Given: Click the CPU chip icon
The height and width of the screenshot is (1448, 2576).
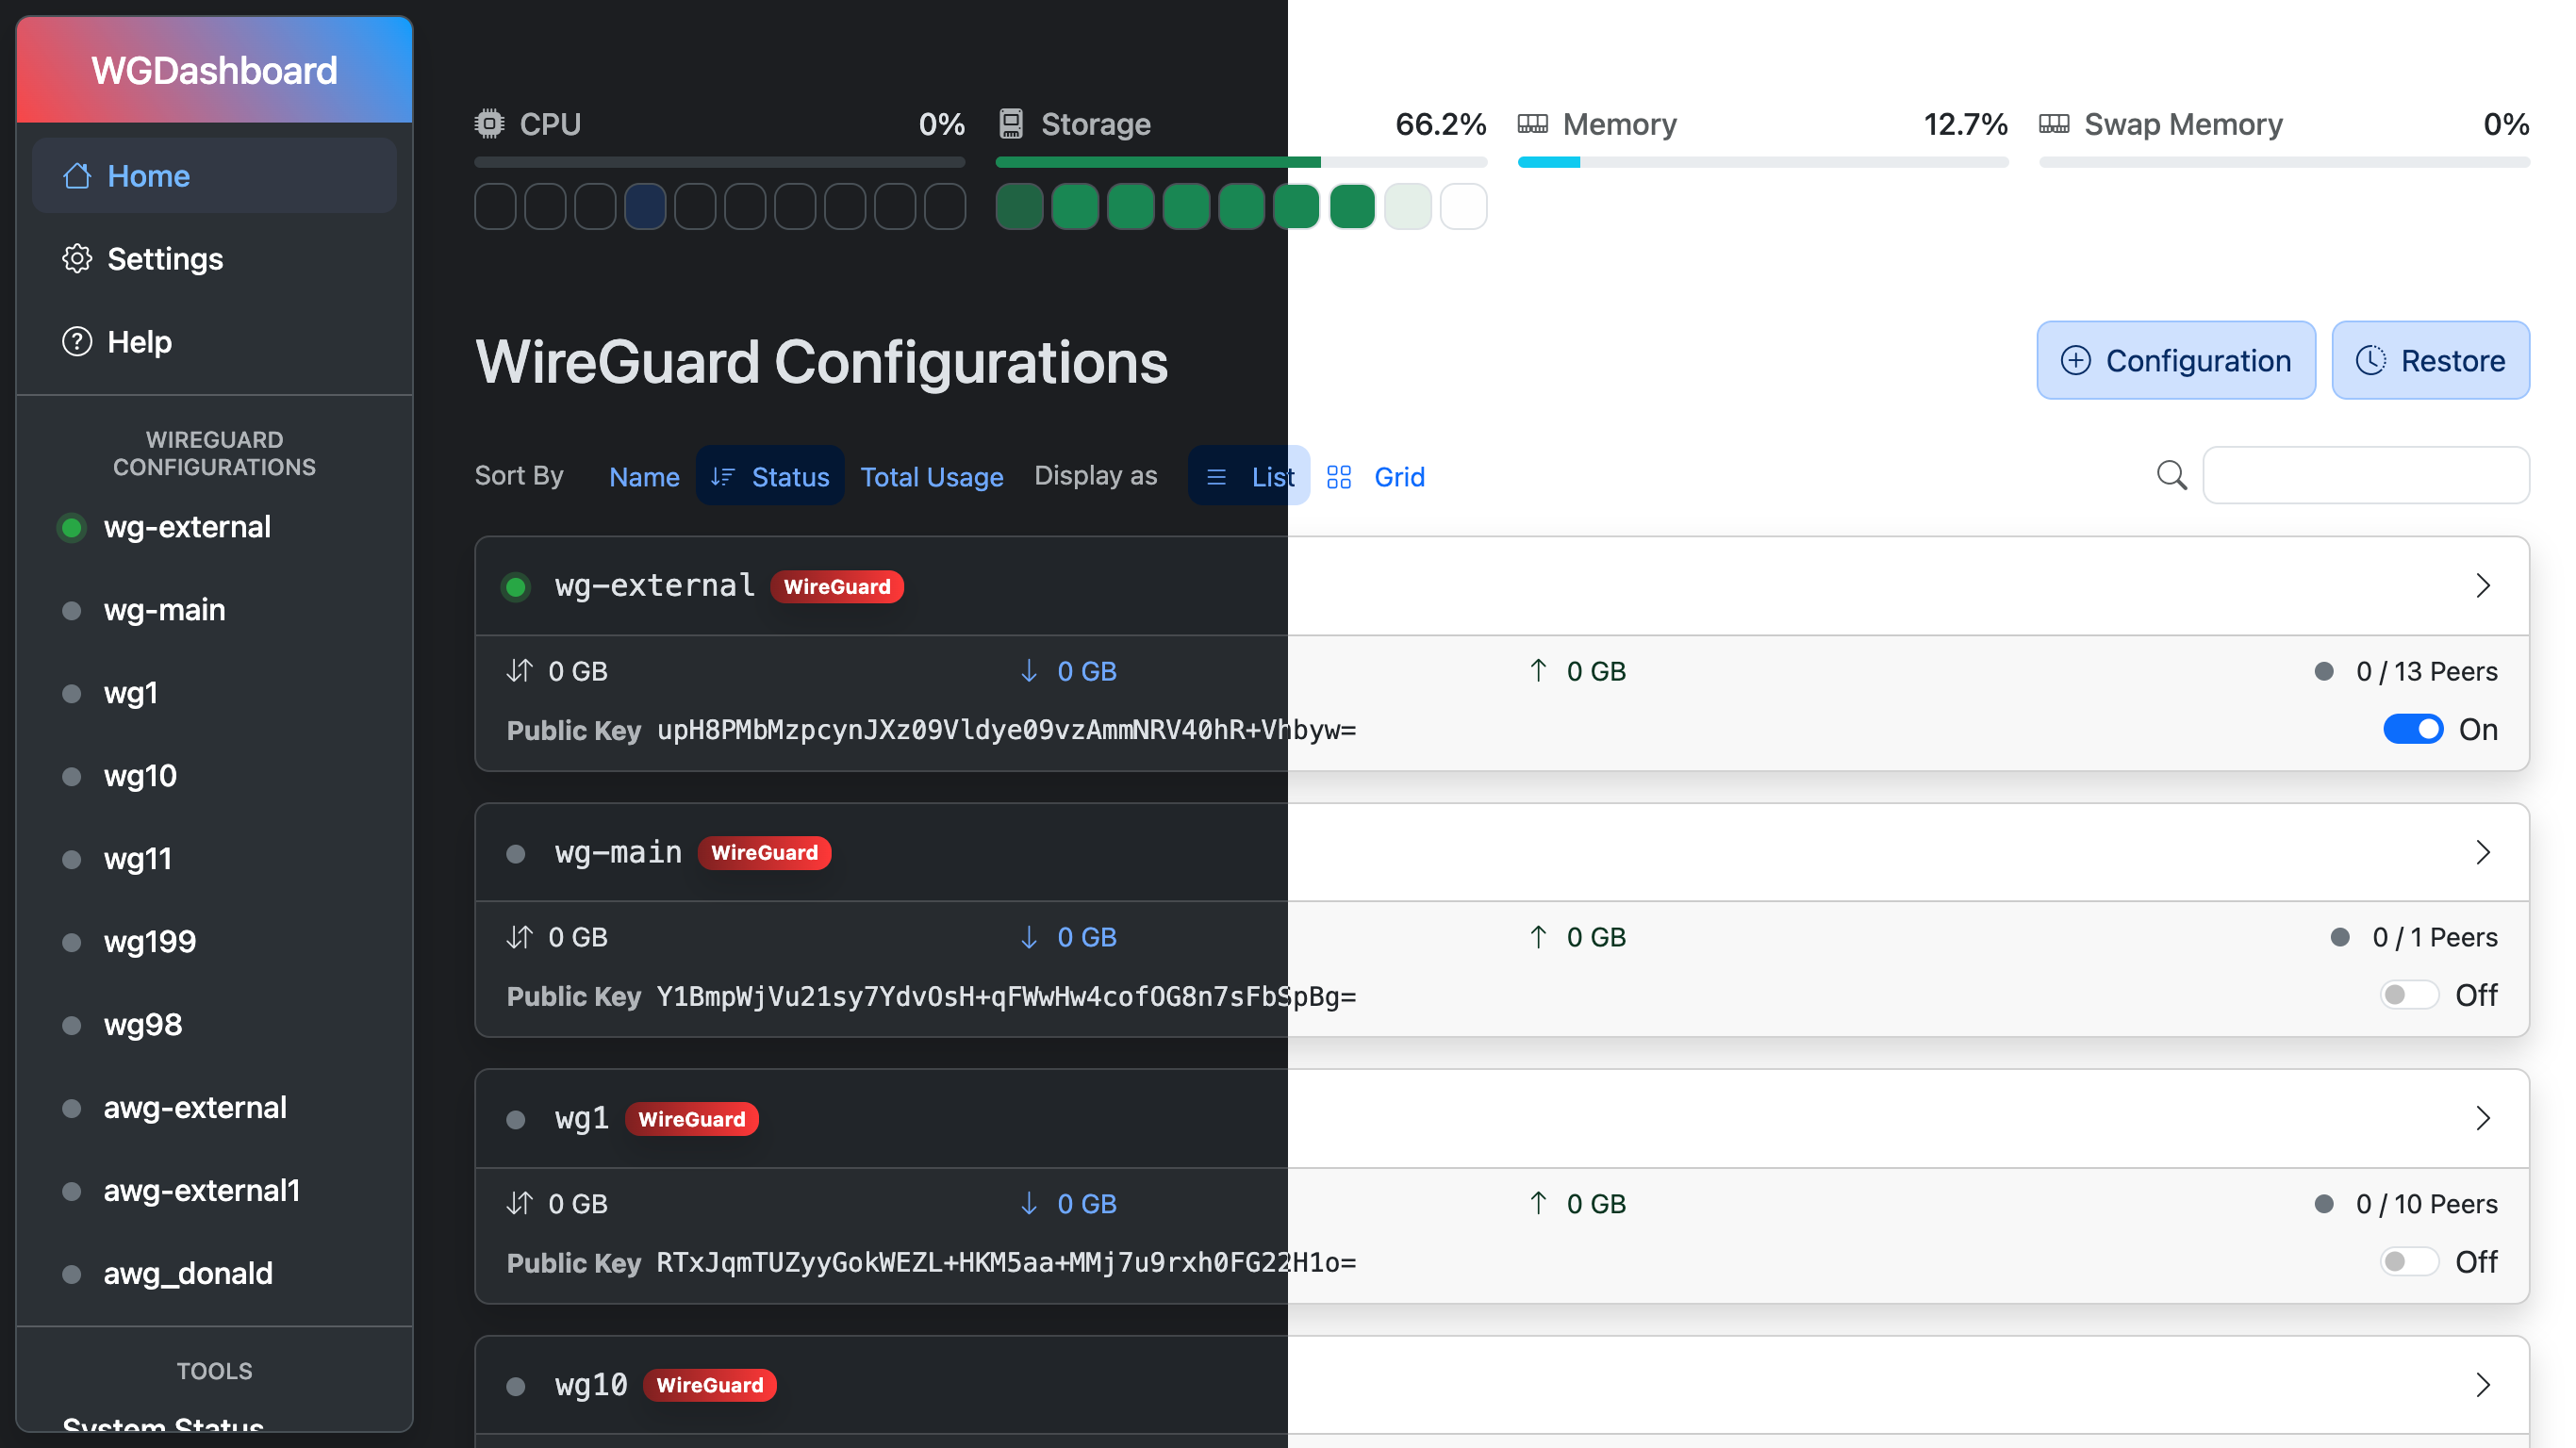Looking at the screenshot, I should coord(489,124).
